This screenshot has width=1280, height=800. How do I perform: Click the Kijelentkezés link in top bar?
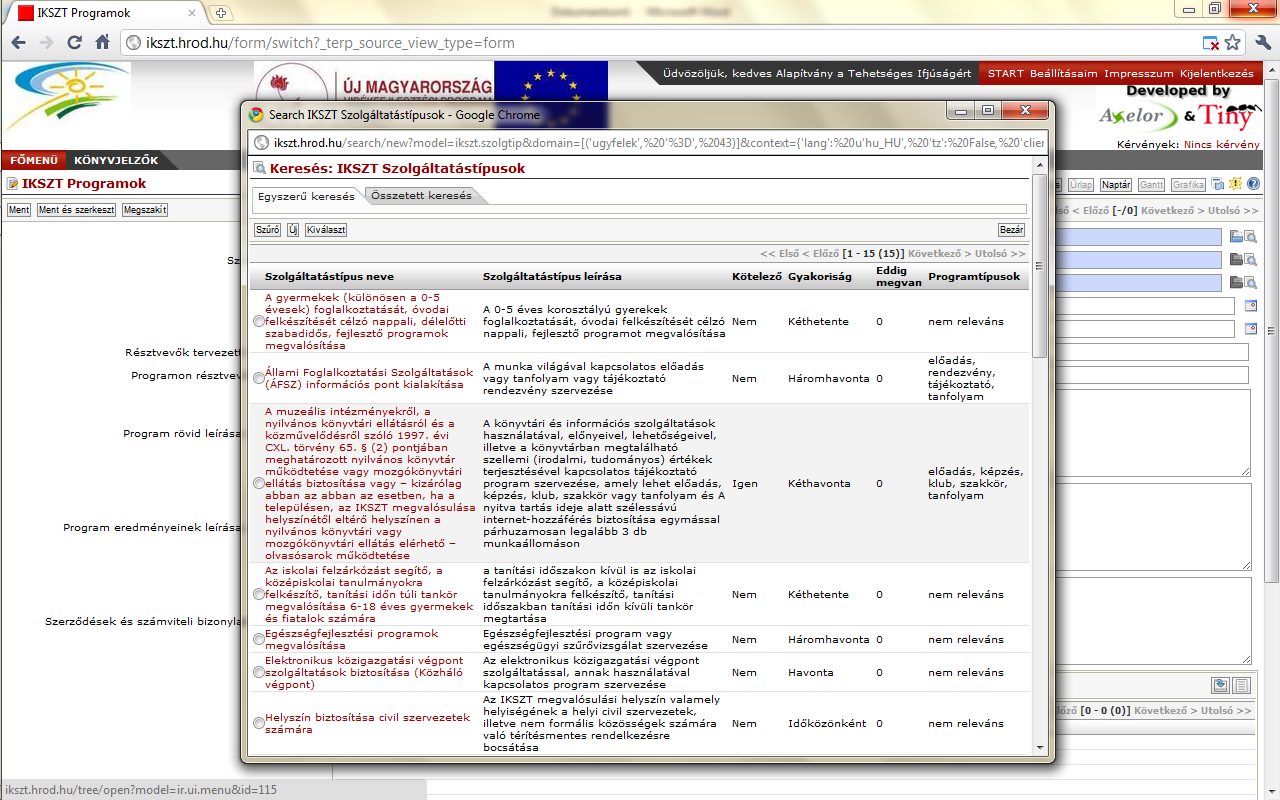click(1216, 73)
